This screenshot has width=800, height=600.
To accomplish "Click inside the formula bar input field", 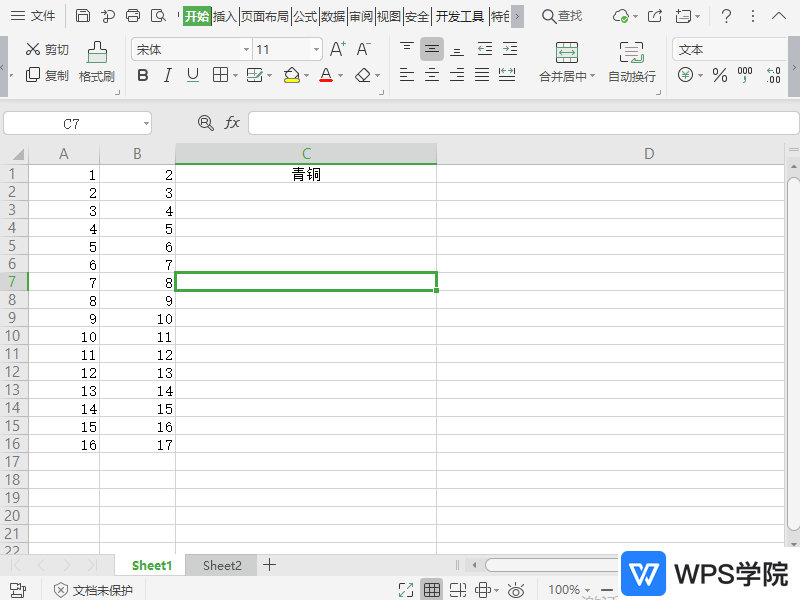I will tap(520, 123).
